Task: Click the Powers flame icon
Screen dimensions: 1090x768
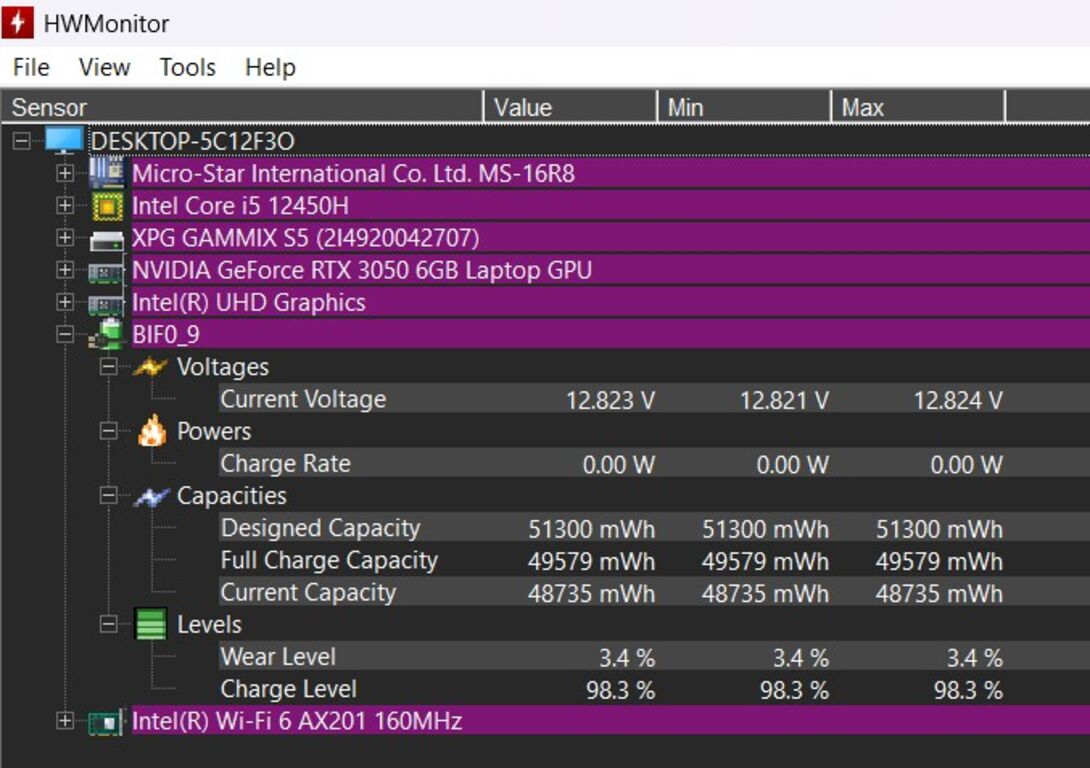Action: click(152, 430)
